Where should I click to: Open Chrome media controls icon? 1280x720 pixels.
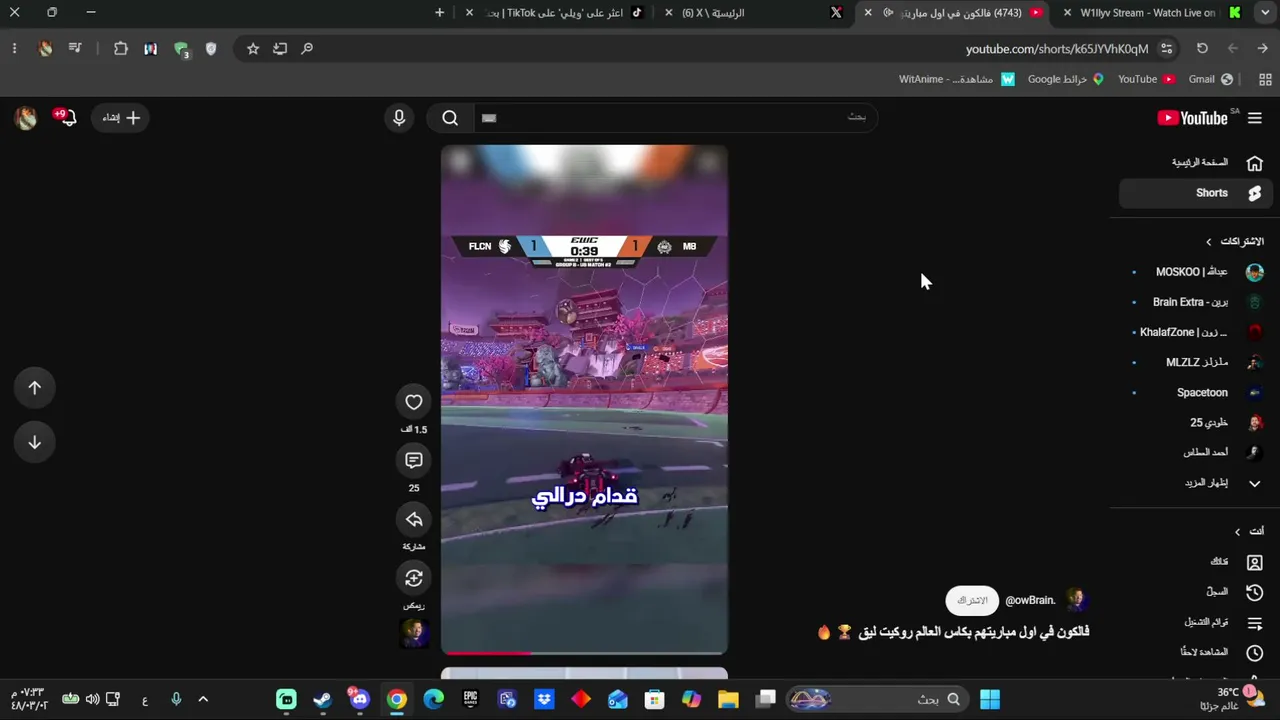pyautogui.click(x=75, y=48)
